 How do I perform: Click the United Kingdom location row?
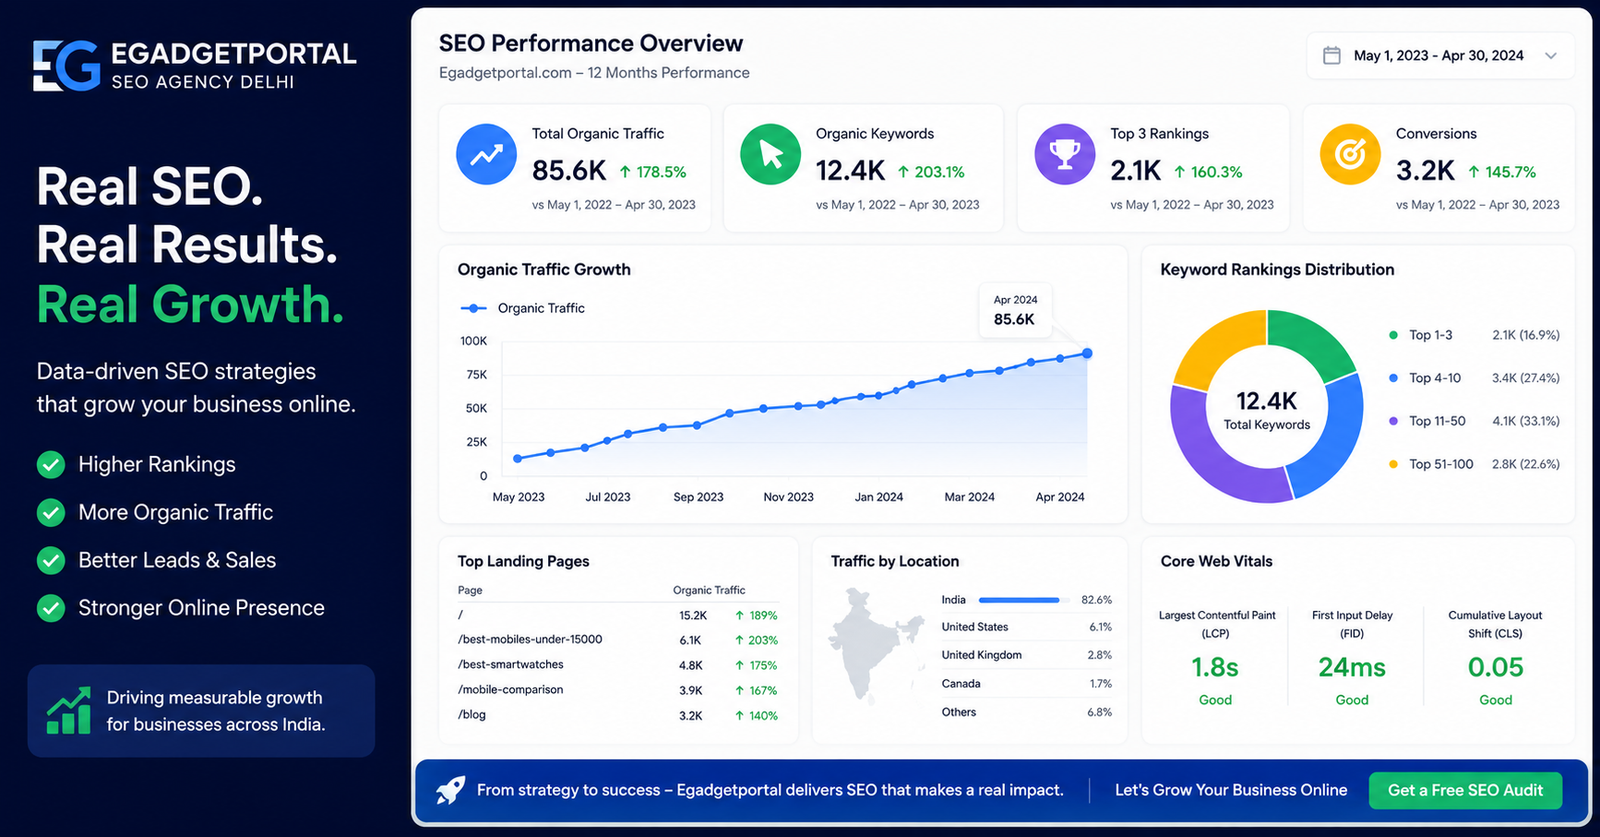coord(1026,655)
